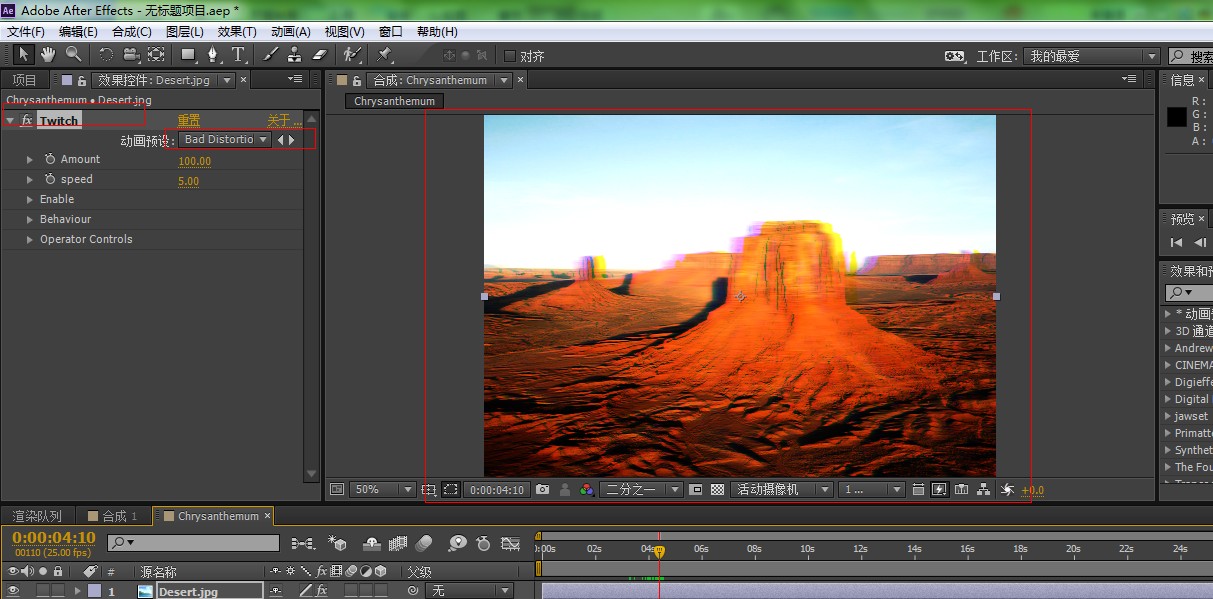The image size is (1213, 599).
Task: Select the Horizontal Type tool
Action: click(238, 55)
